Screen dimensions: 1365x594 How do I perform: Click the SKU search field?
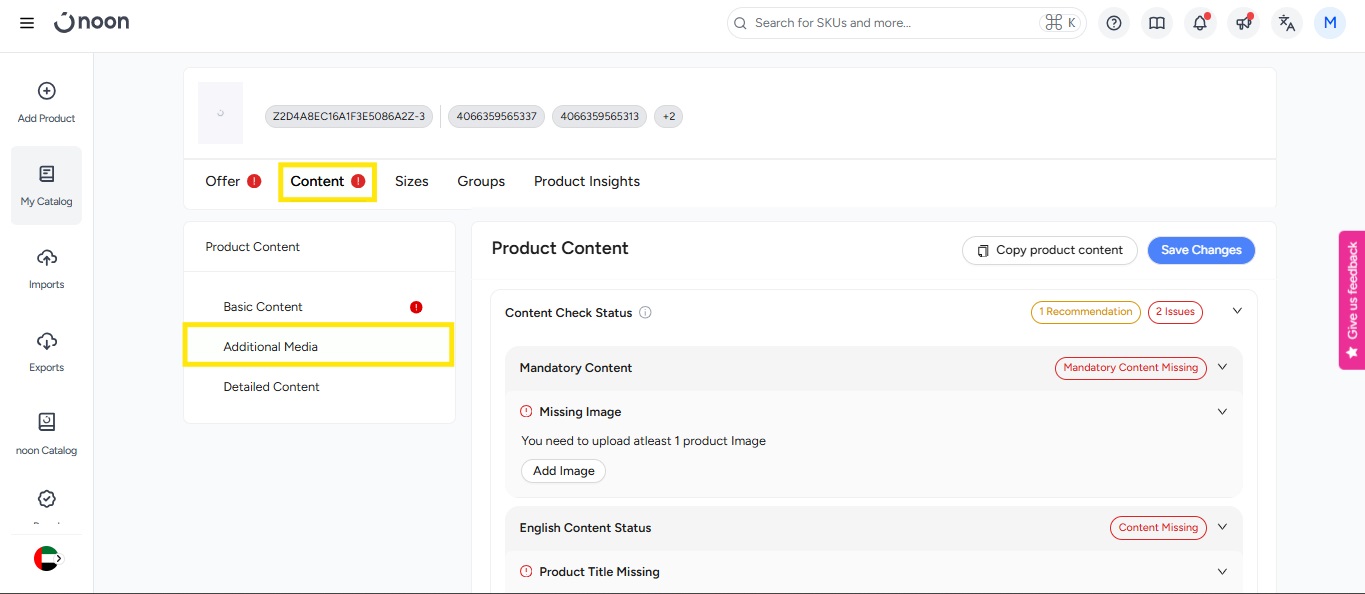(890, 23)
